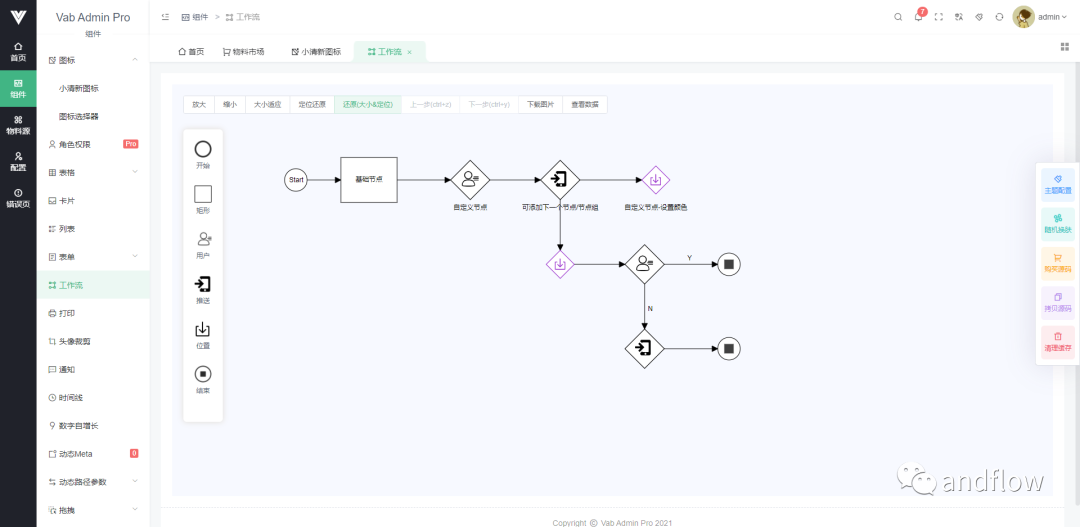Select the Start node on canvas

pos(296,180)
